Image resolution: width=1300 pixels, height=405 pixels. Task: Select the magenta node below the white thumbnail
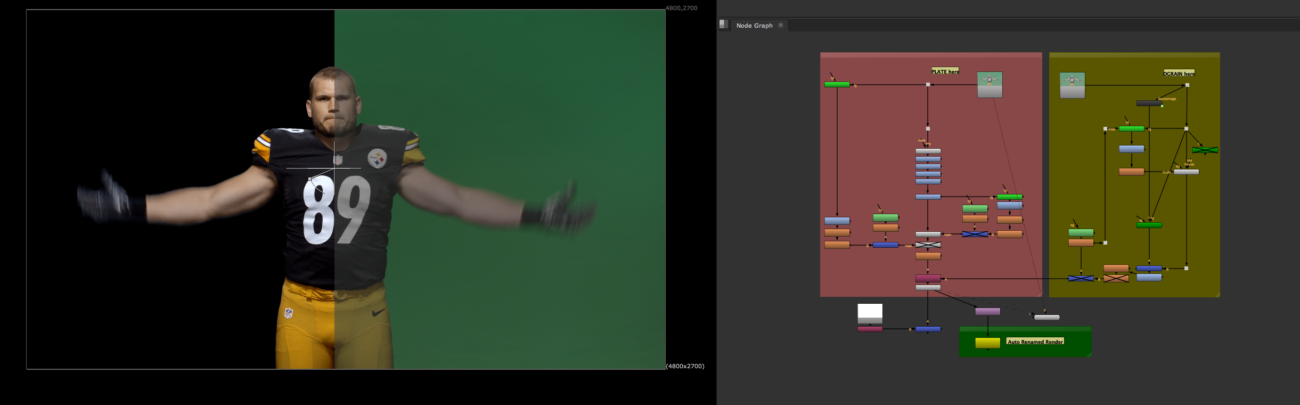click(x=870, y=328)
